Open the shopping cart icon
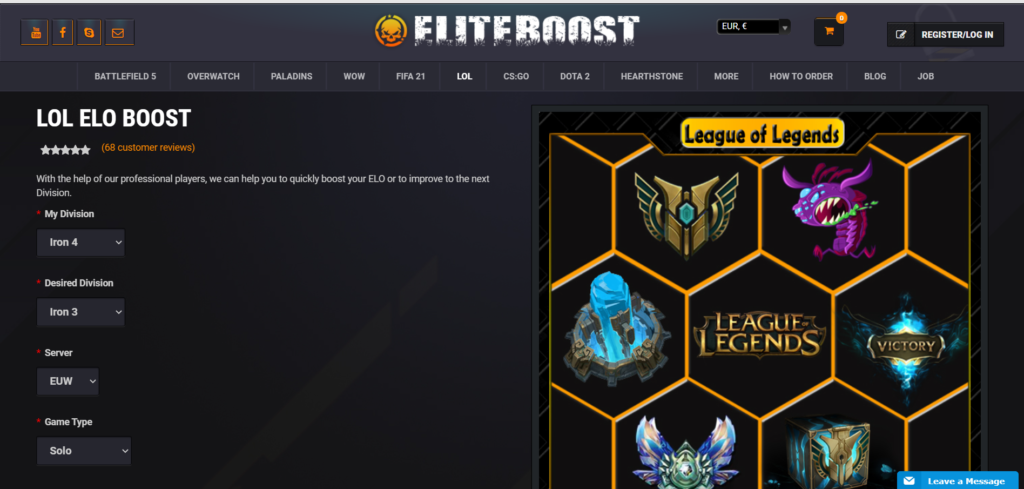The image size is (1024, 489). (x=829, y=31)
